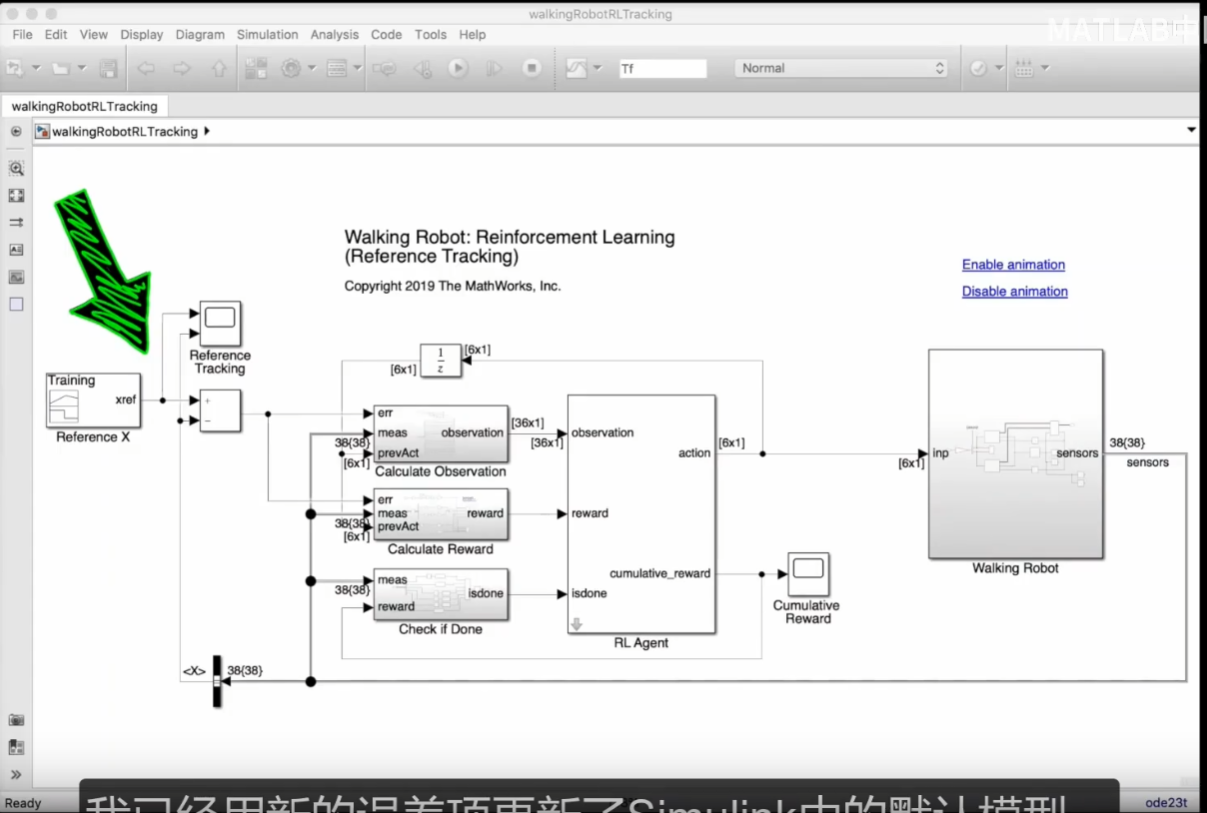
Task: Select the Annotation tool in palette
Action: coord(16,249)
